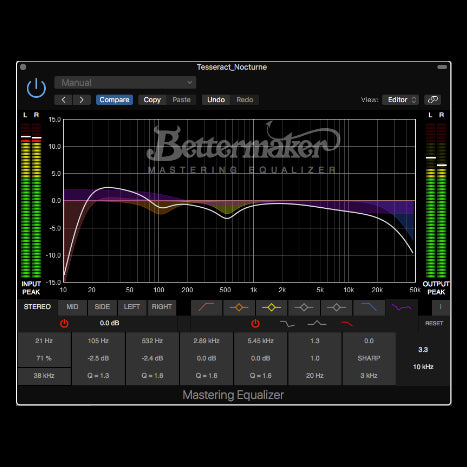The height and width of the screenshot is (467, 467).
Task: Select the red high-pass filter band icon
Action: 206,307
